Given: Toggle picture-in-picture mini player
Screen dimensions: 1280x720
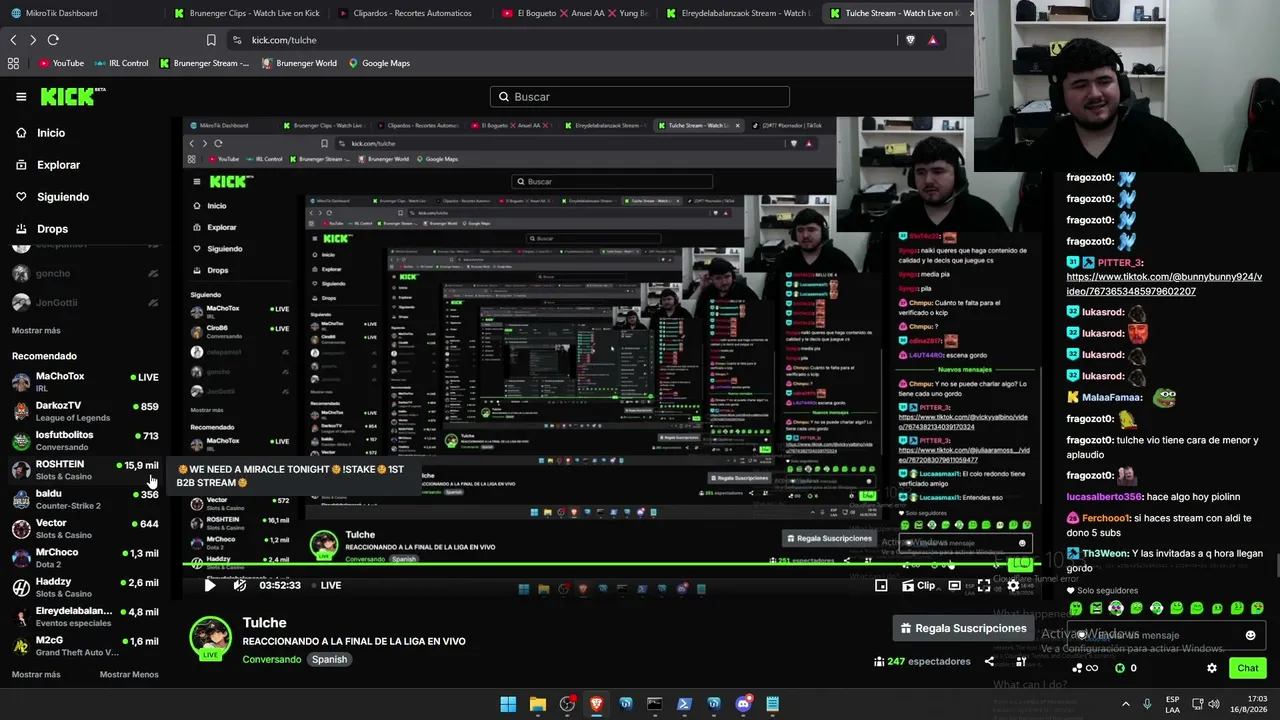Looking at the screenshot, I should [x=881, y=586].
